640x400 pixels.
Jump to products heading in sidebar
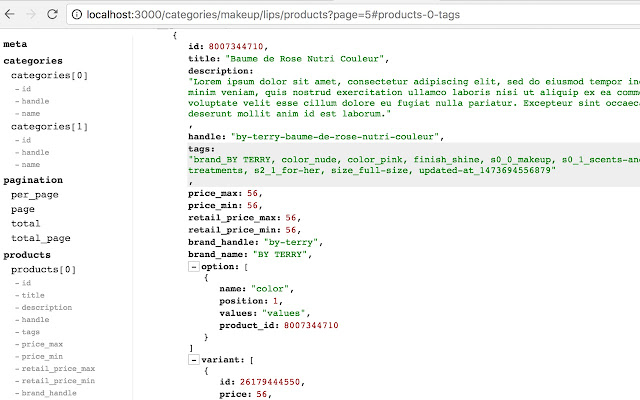(27, 255)
